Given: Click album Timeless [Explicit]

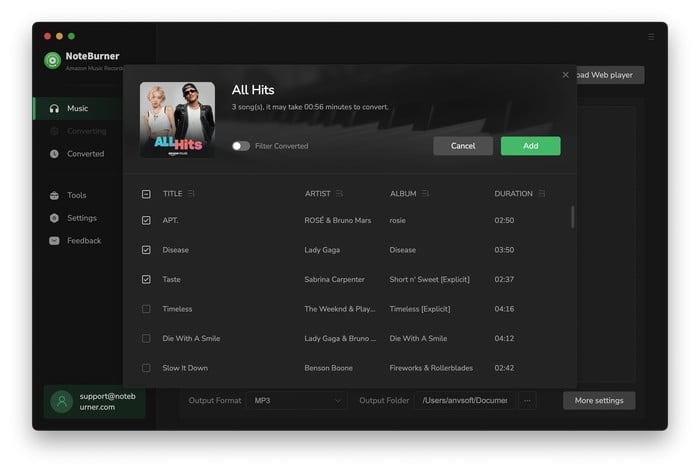Looking at the screenshot, I should pyautogui.click(x=420, y=309).
